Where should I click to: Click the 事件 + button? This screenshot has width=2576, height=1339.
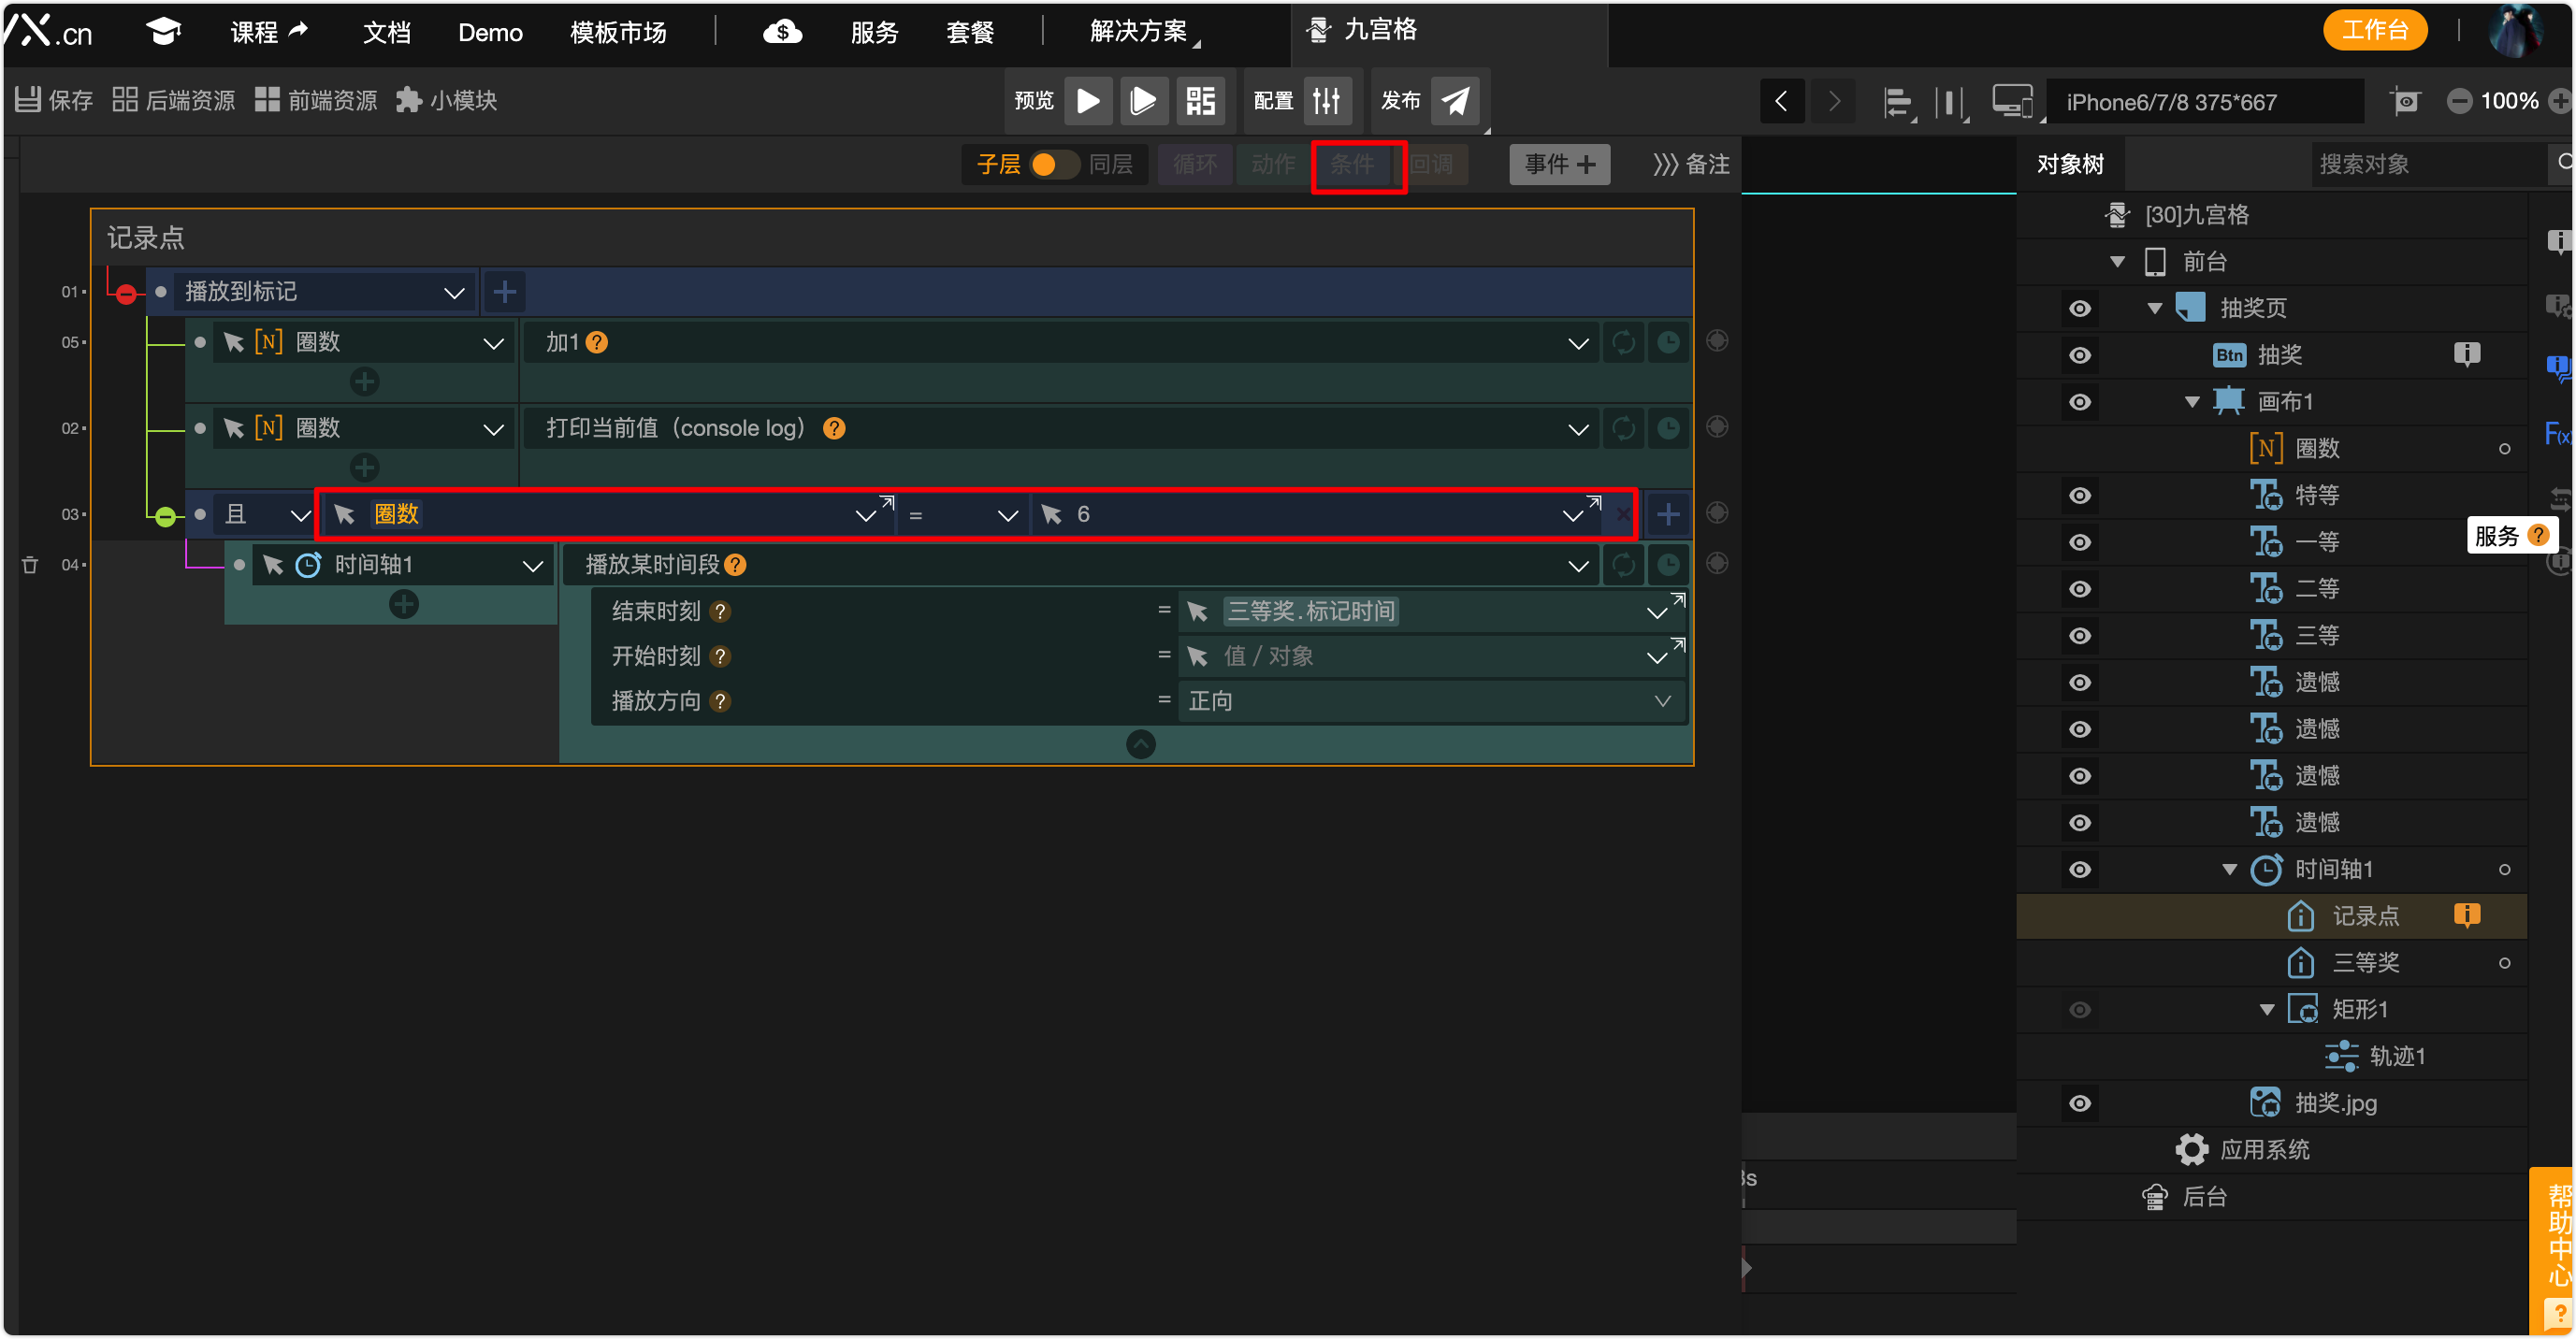(1559, 164)
